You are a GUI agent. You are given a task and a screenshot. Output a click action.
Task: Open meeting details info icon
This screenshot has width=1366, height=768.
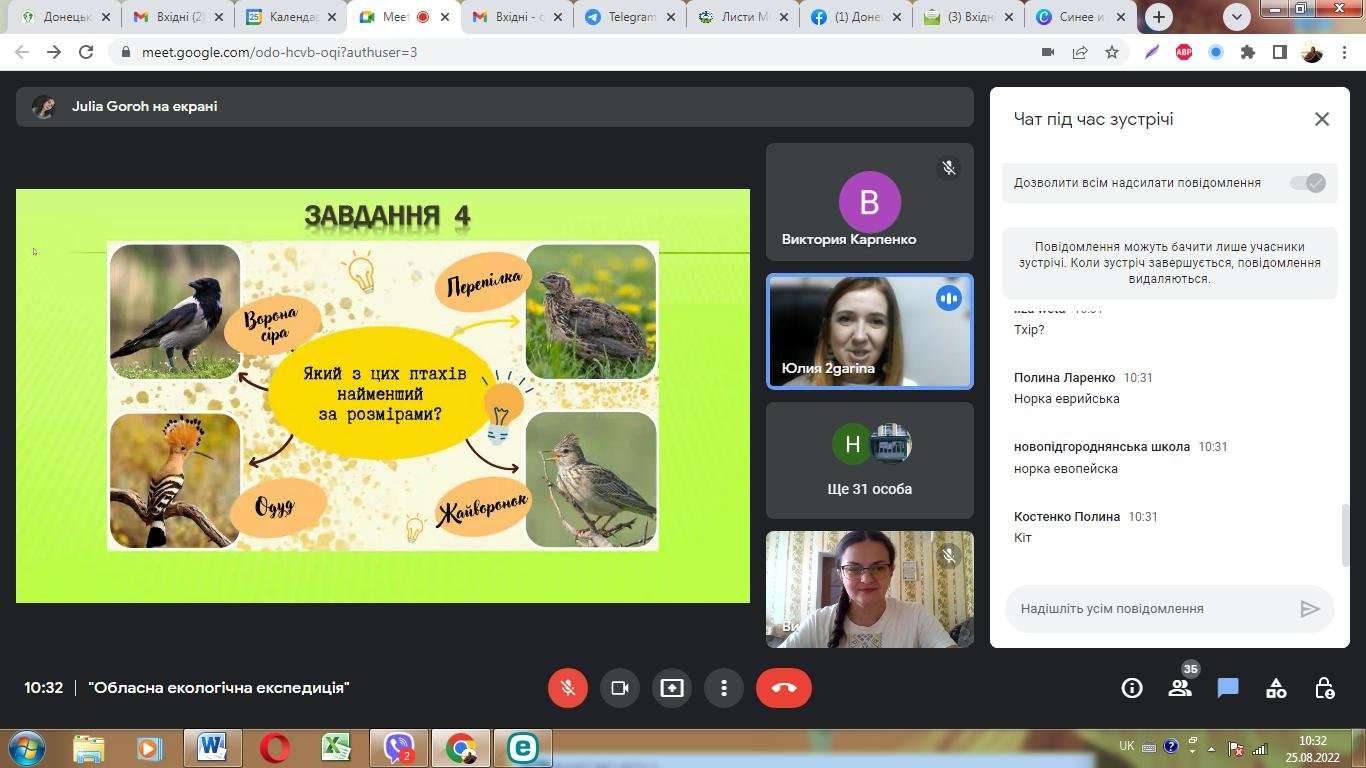[x=1132, y=688]
